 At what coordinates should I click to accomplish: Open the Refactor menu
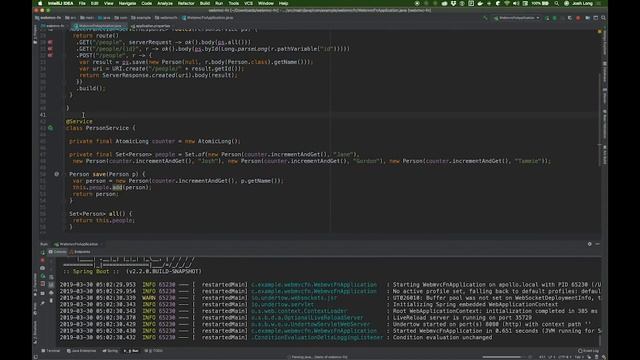186,3
